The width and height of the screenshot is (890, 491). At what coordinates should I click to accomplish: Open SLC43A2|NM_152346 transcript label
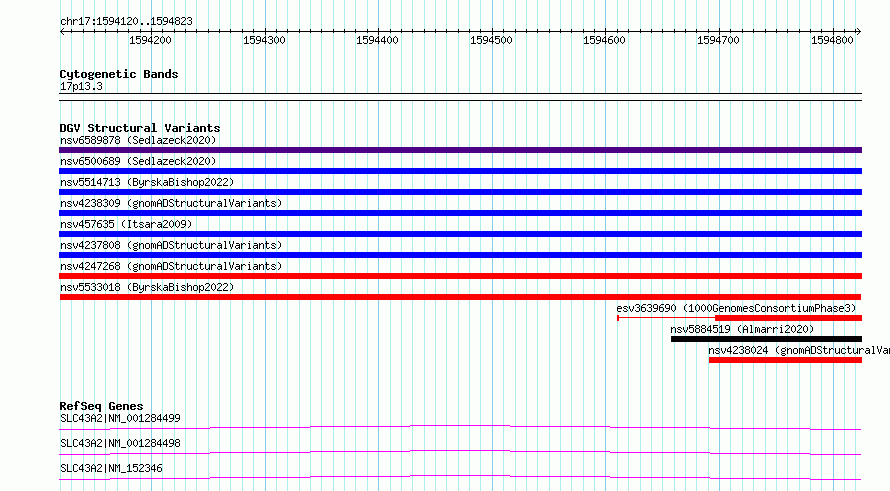pyautogui.click(x=111, y=468)
